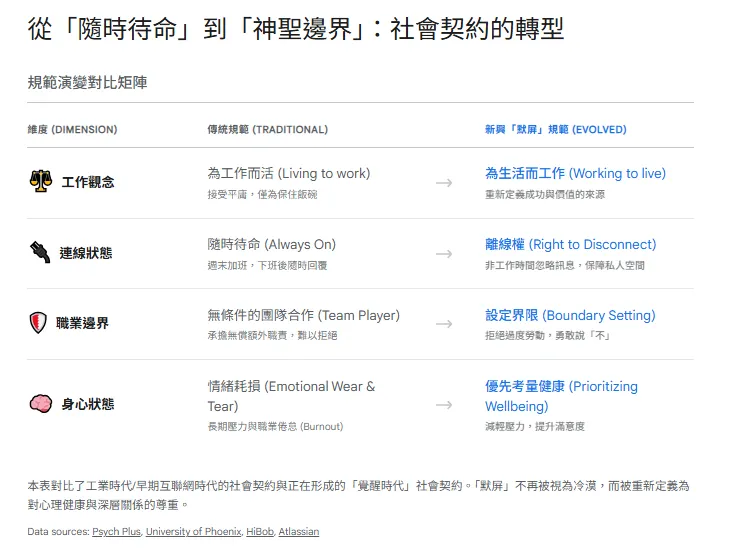Click the shield icon beside 職業邊界
The image size is (736, 552).
(38, 322)
